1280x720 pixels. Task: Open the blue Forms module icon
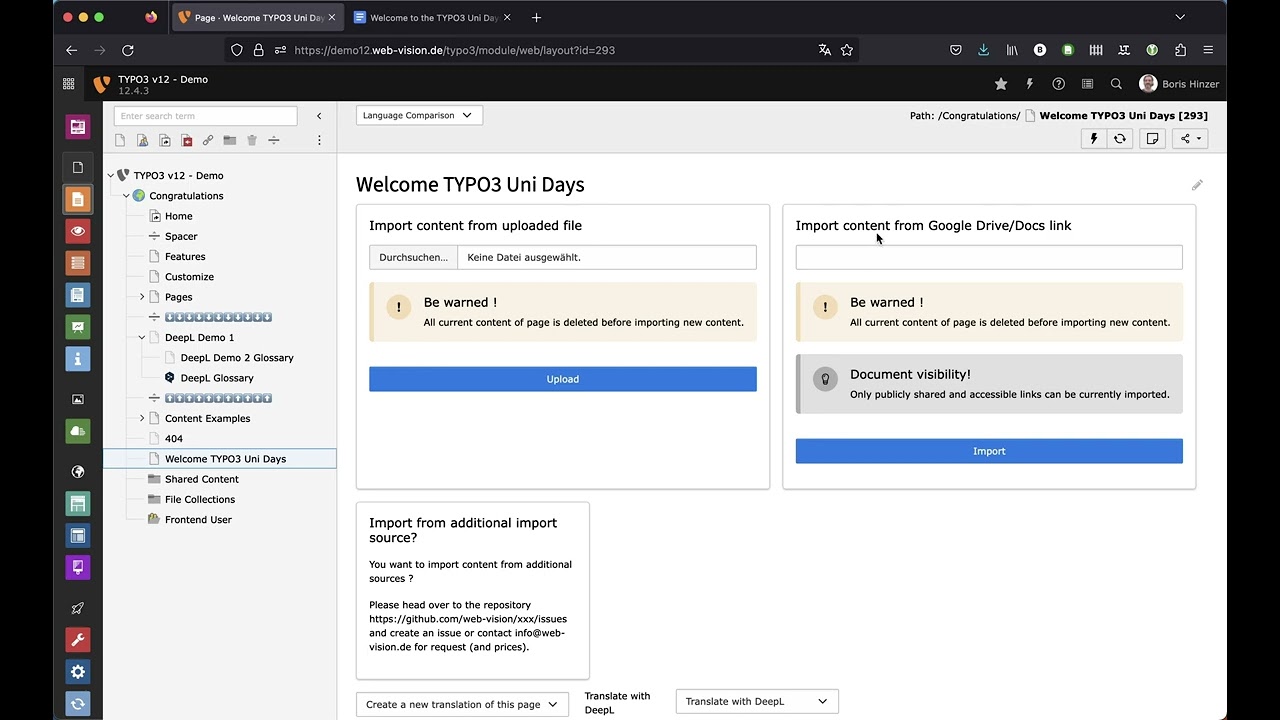tap(78, 295)
